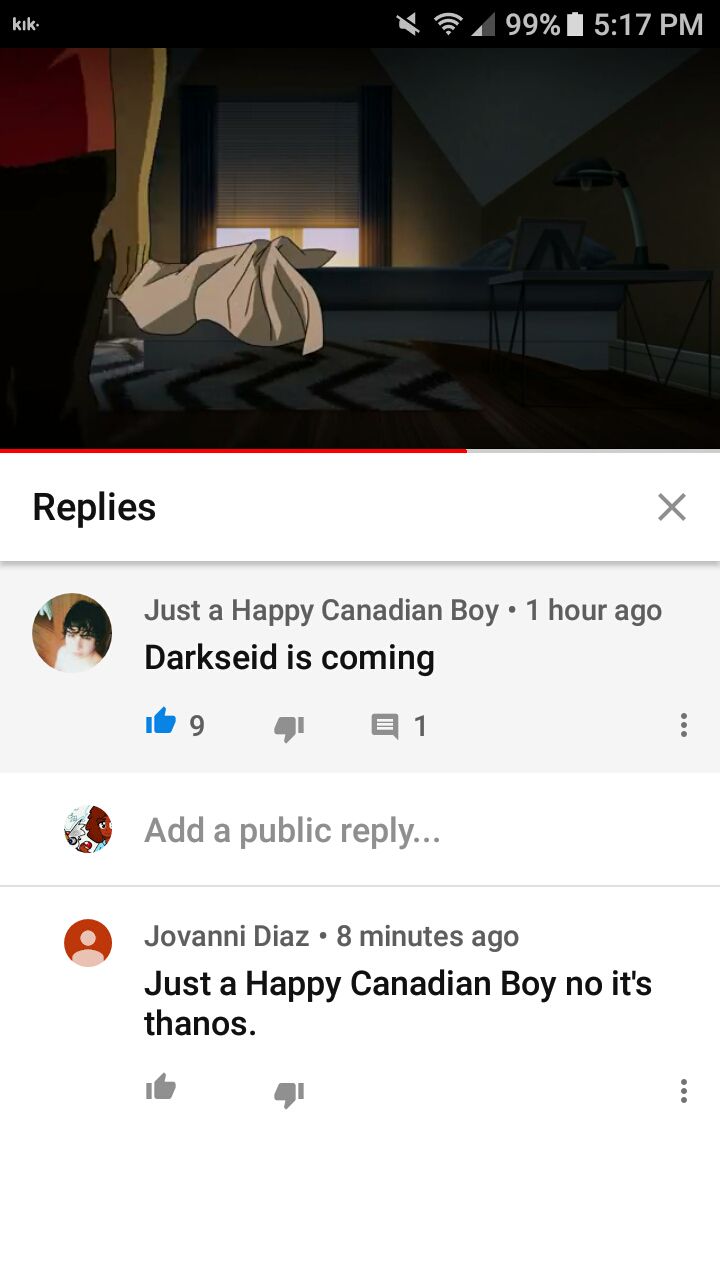
Task: Dislike Jovanni Diaz's thanos reply
Action: [x=289, y=1094]
